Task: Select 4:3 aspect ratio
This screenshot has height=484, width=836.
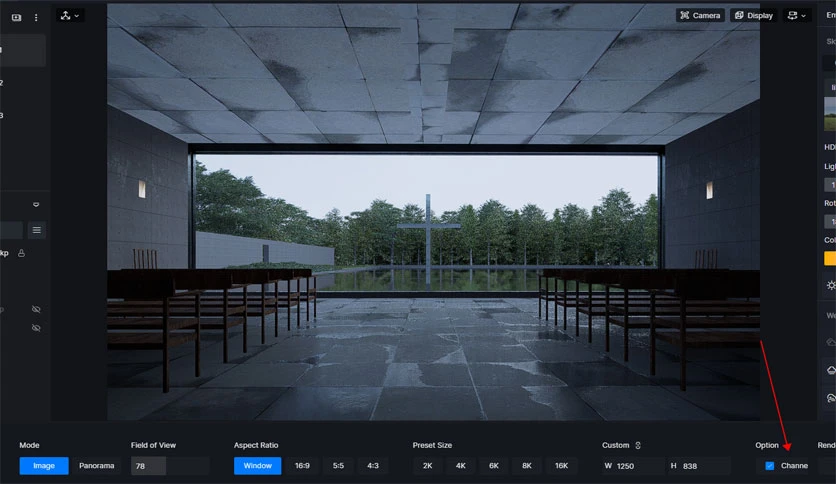Action: pyautogui.click(x=373, y=465)
